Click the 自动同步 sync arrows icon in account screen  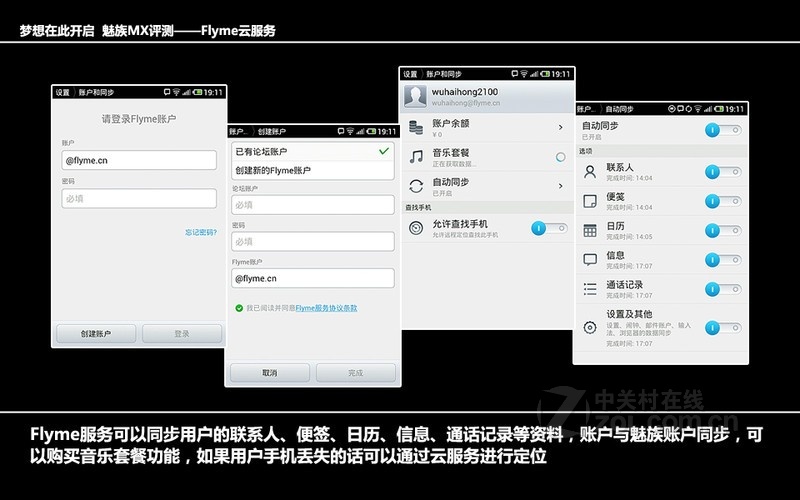pos(416,186)
